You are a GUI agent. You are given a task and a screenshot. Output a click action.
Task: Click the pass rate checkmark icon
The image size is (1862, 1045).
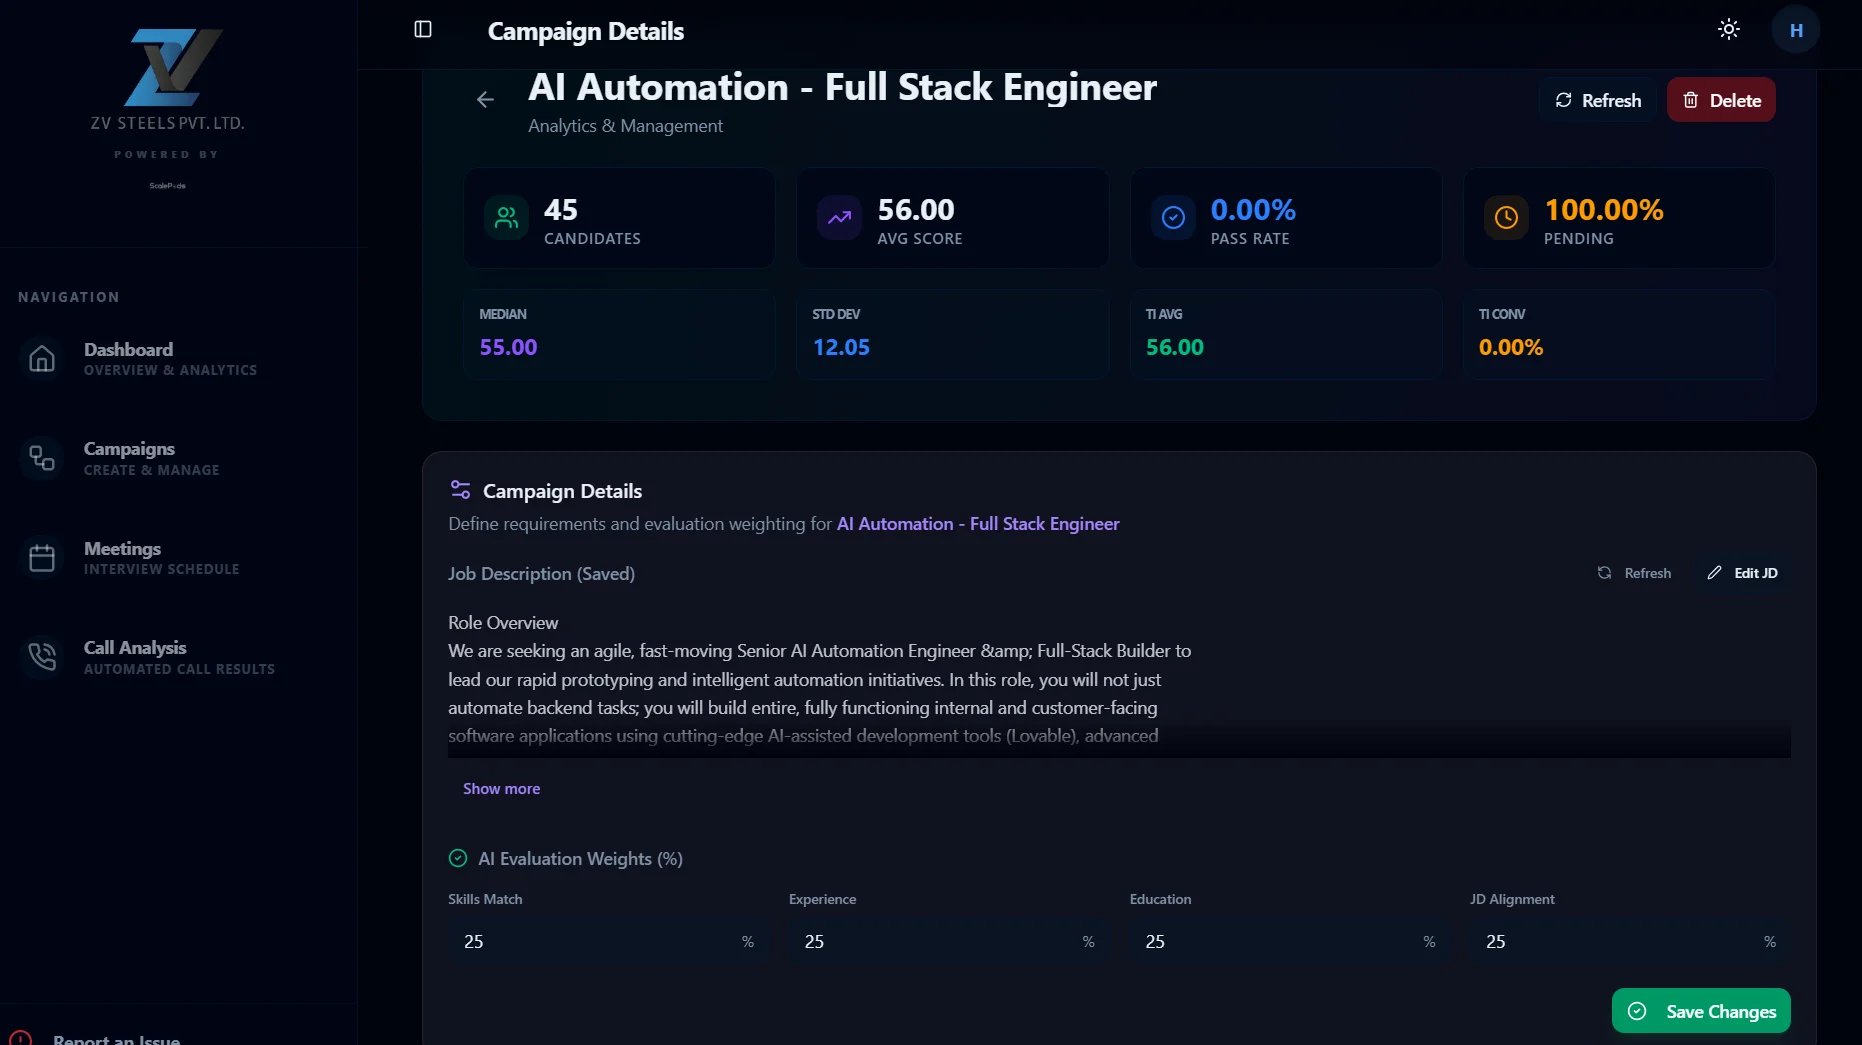1173,217
